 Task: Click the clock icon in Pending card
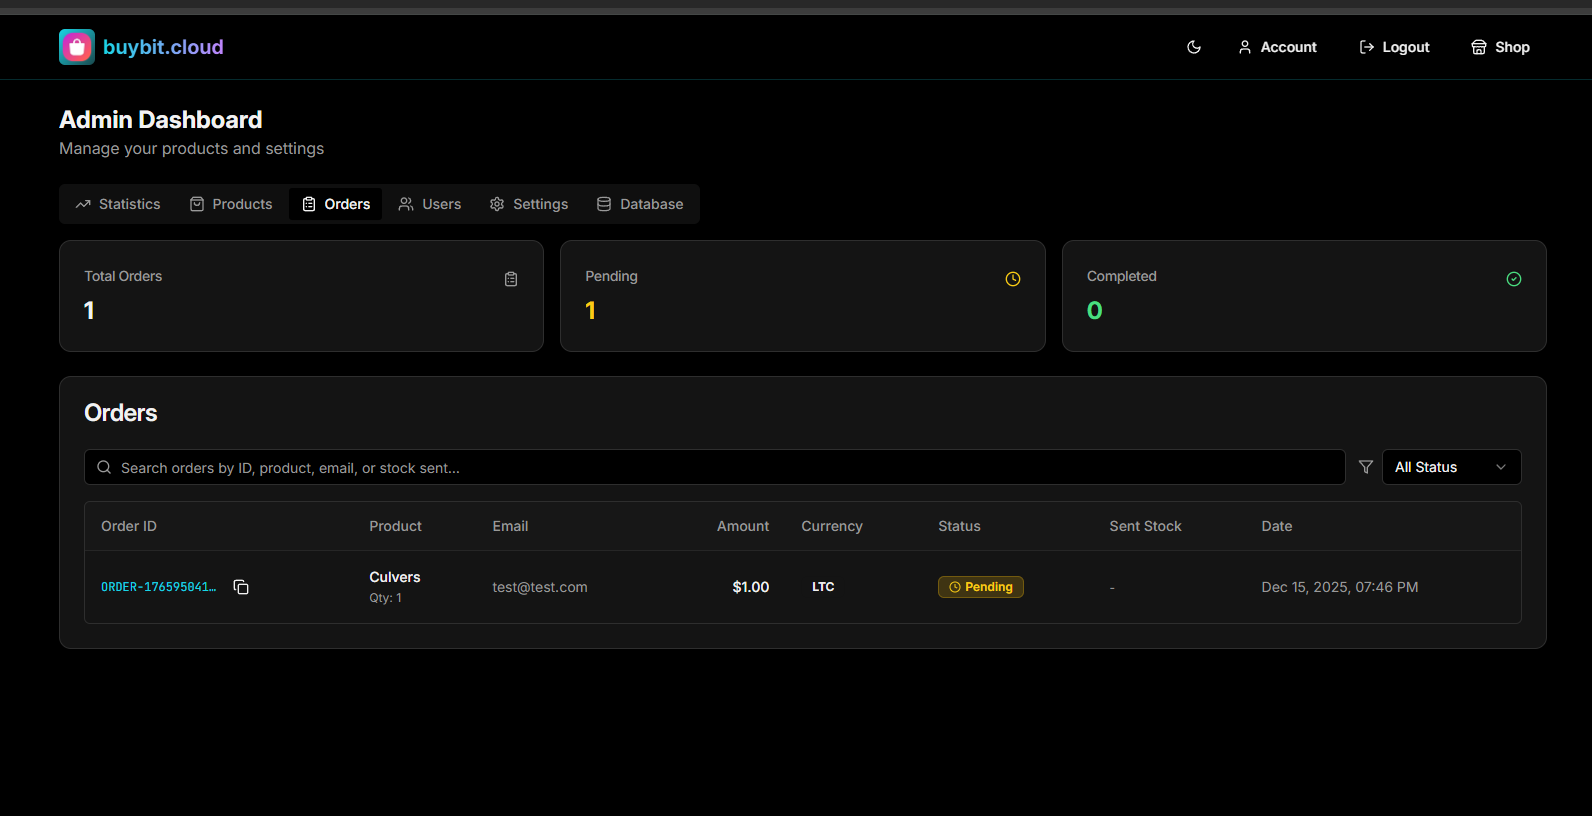point(1012,279)
